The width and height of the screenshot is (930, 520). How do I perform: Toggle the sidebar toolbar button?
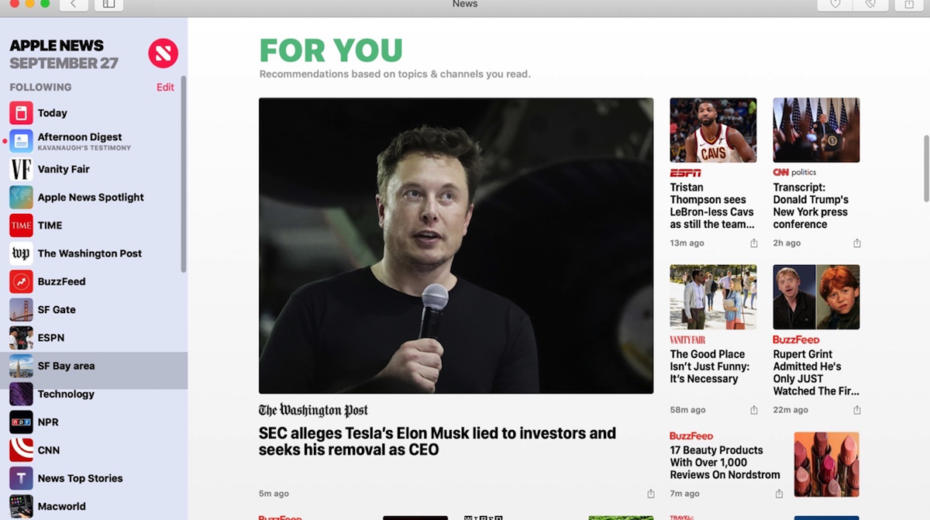[109, 5]
